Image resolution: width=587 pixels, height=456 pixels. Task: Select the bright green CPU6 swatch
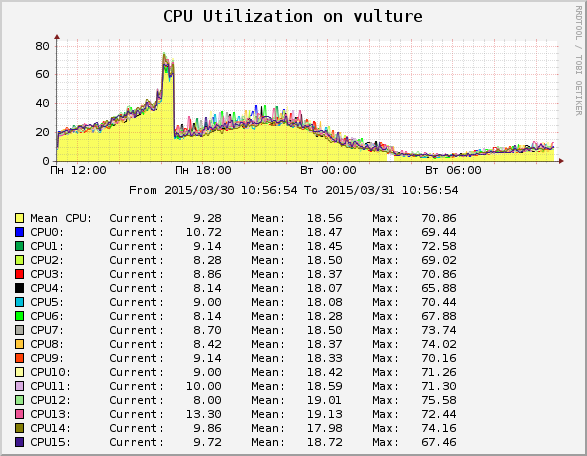tap(19, 316)
